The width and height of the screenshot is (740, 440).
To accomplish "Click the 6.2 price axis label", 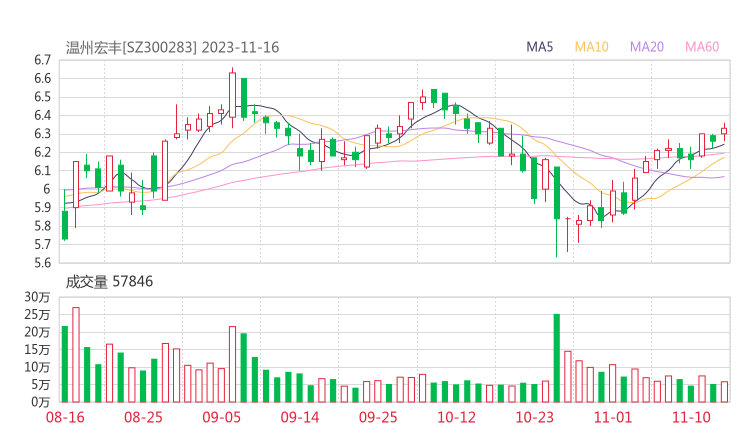I will click(42, 152).
